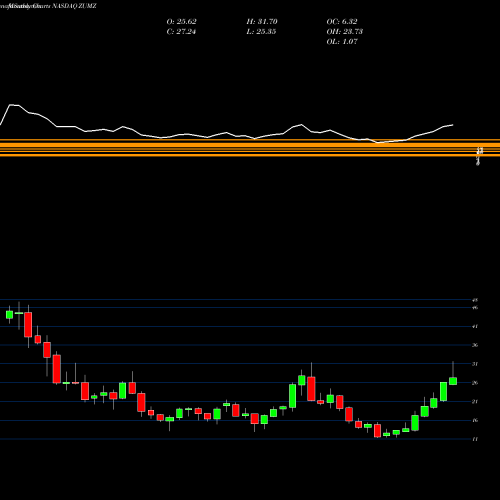Click the first green candle at chart's left edge
This screenshot has height=500, width=500.
[x=9, y=315]
